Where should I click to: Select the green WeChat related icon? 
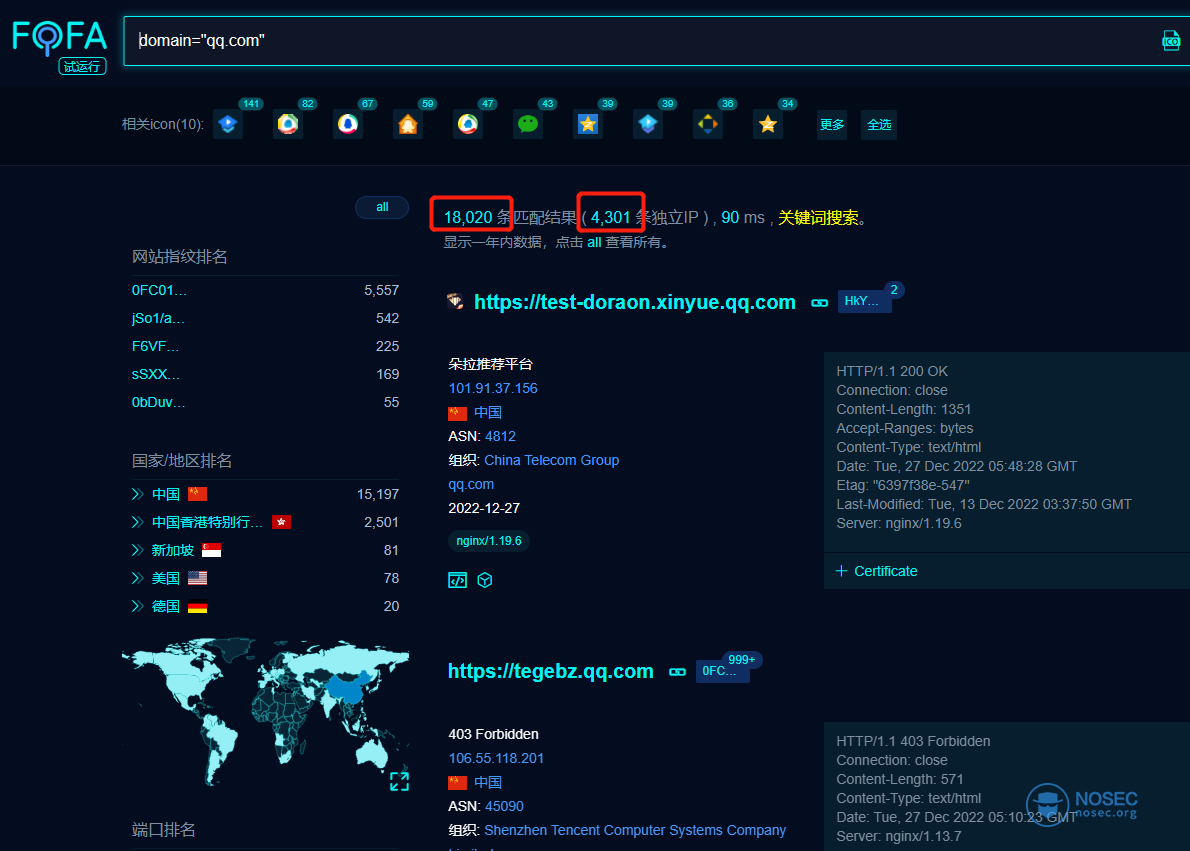(x=528, y=124)
